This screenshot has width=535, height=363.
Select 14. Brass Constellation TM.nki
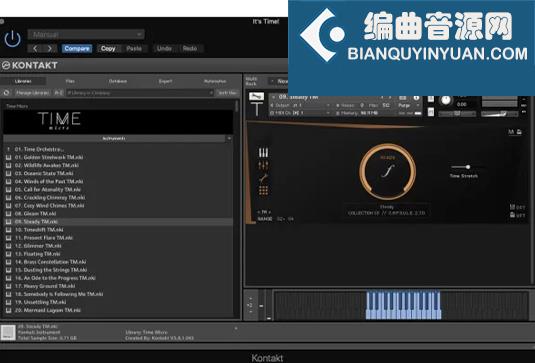(50, 262)
